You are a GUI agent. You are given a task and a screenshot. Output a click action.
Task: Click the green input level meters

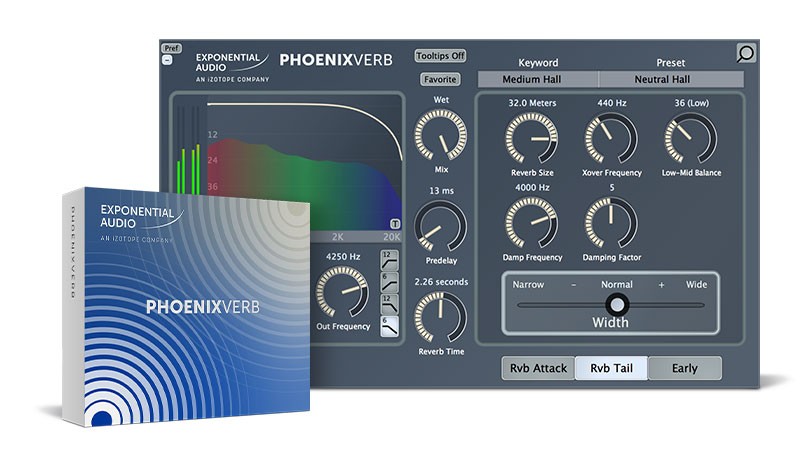pos(188,169)
